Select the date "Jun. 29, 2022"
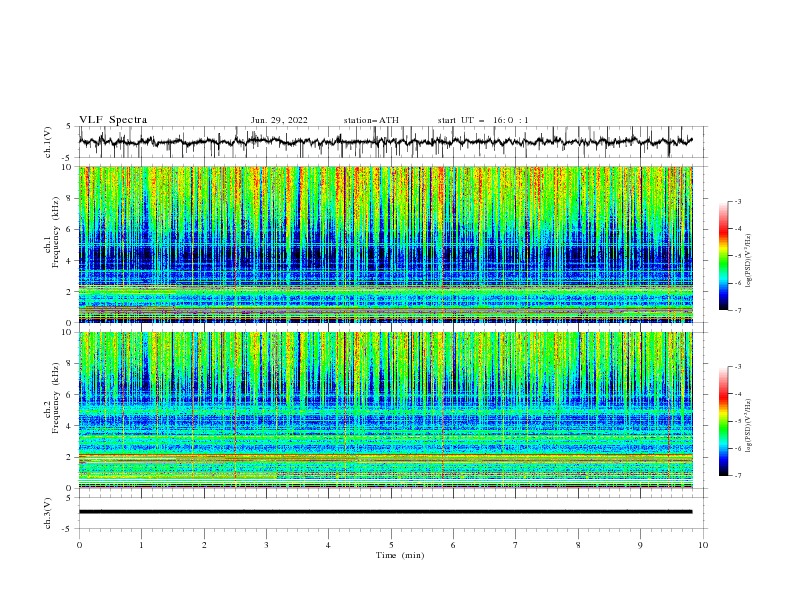Viewport: 792px width, 612px height. click(279, 120)
